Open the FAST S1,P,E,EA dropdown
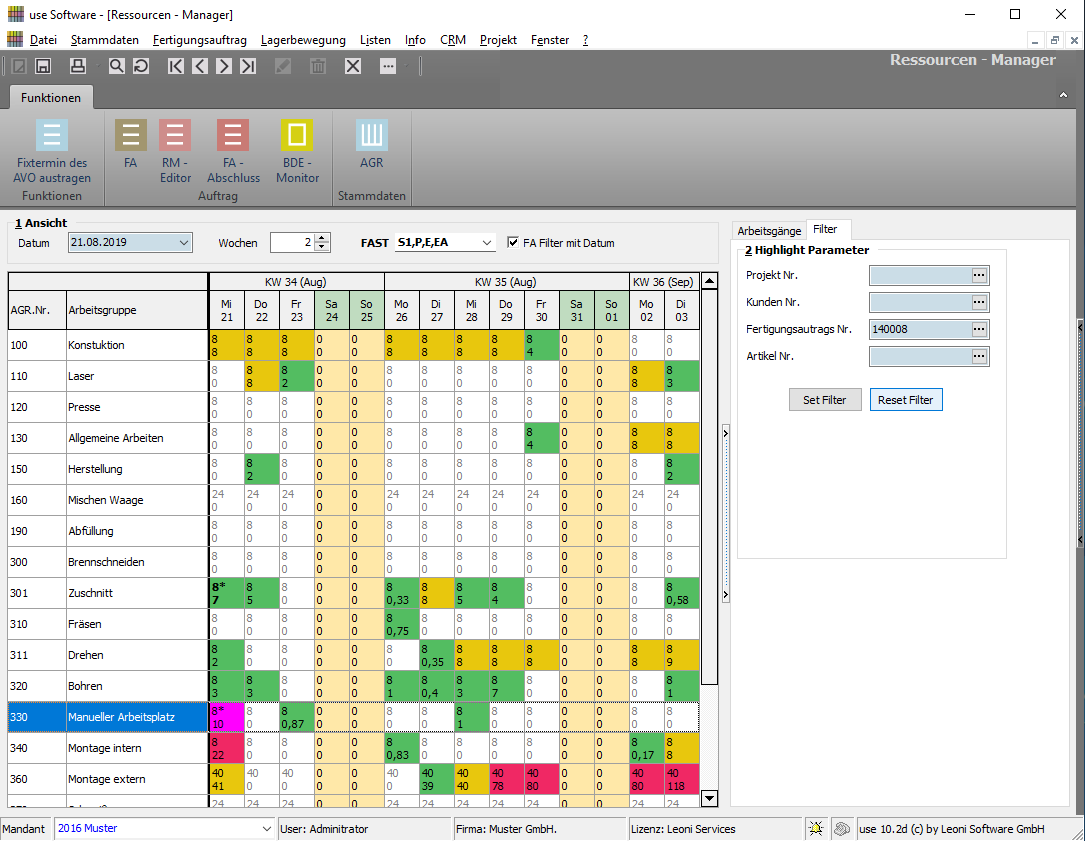This screenshot has height=841, width=1085. (x=486, y=243)
